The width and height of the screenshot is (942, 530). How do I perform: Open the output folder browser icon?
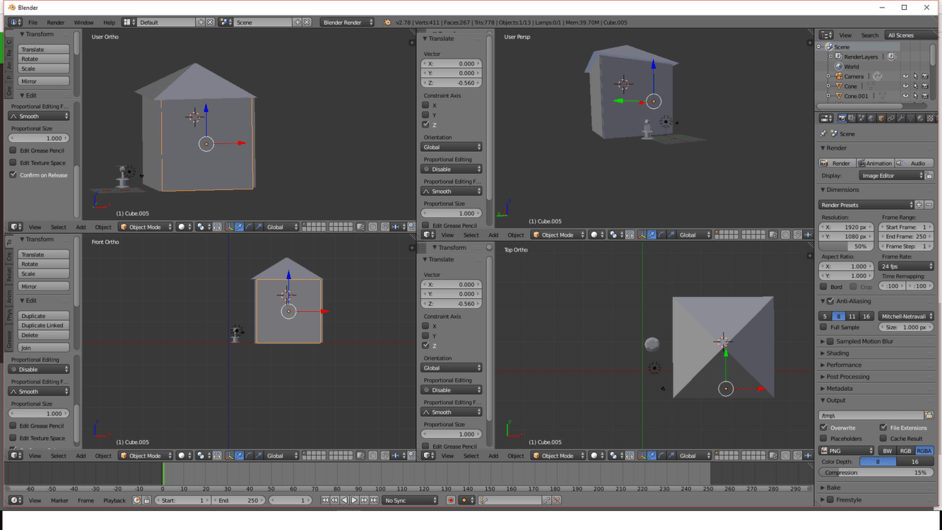point(928,415)
